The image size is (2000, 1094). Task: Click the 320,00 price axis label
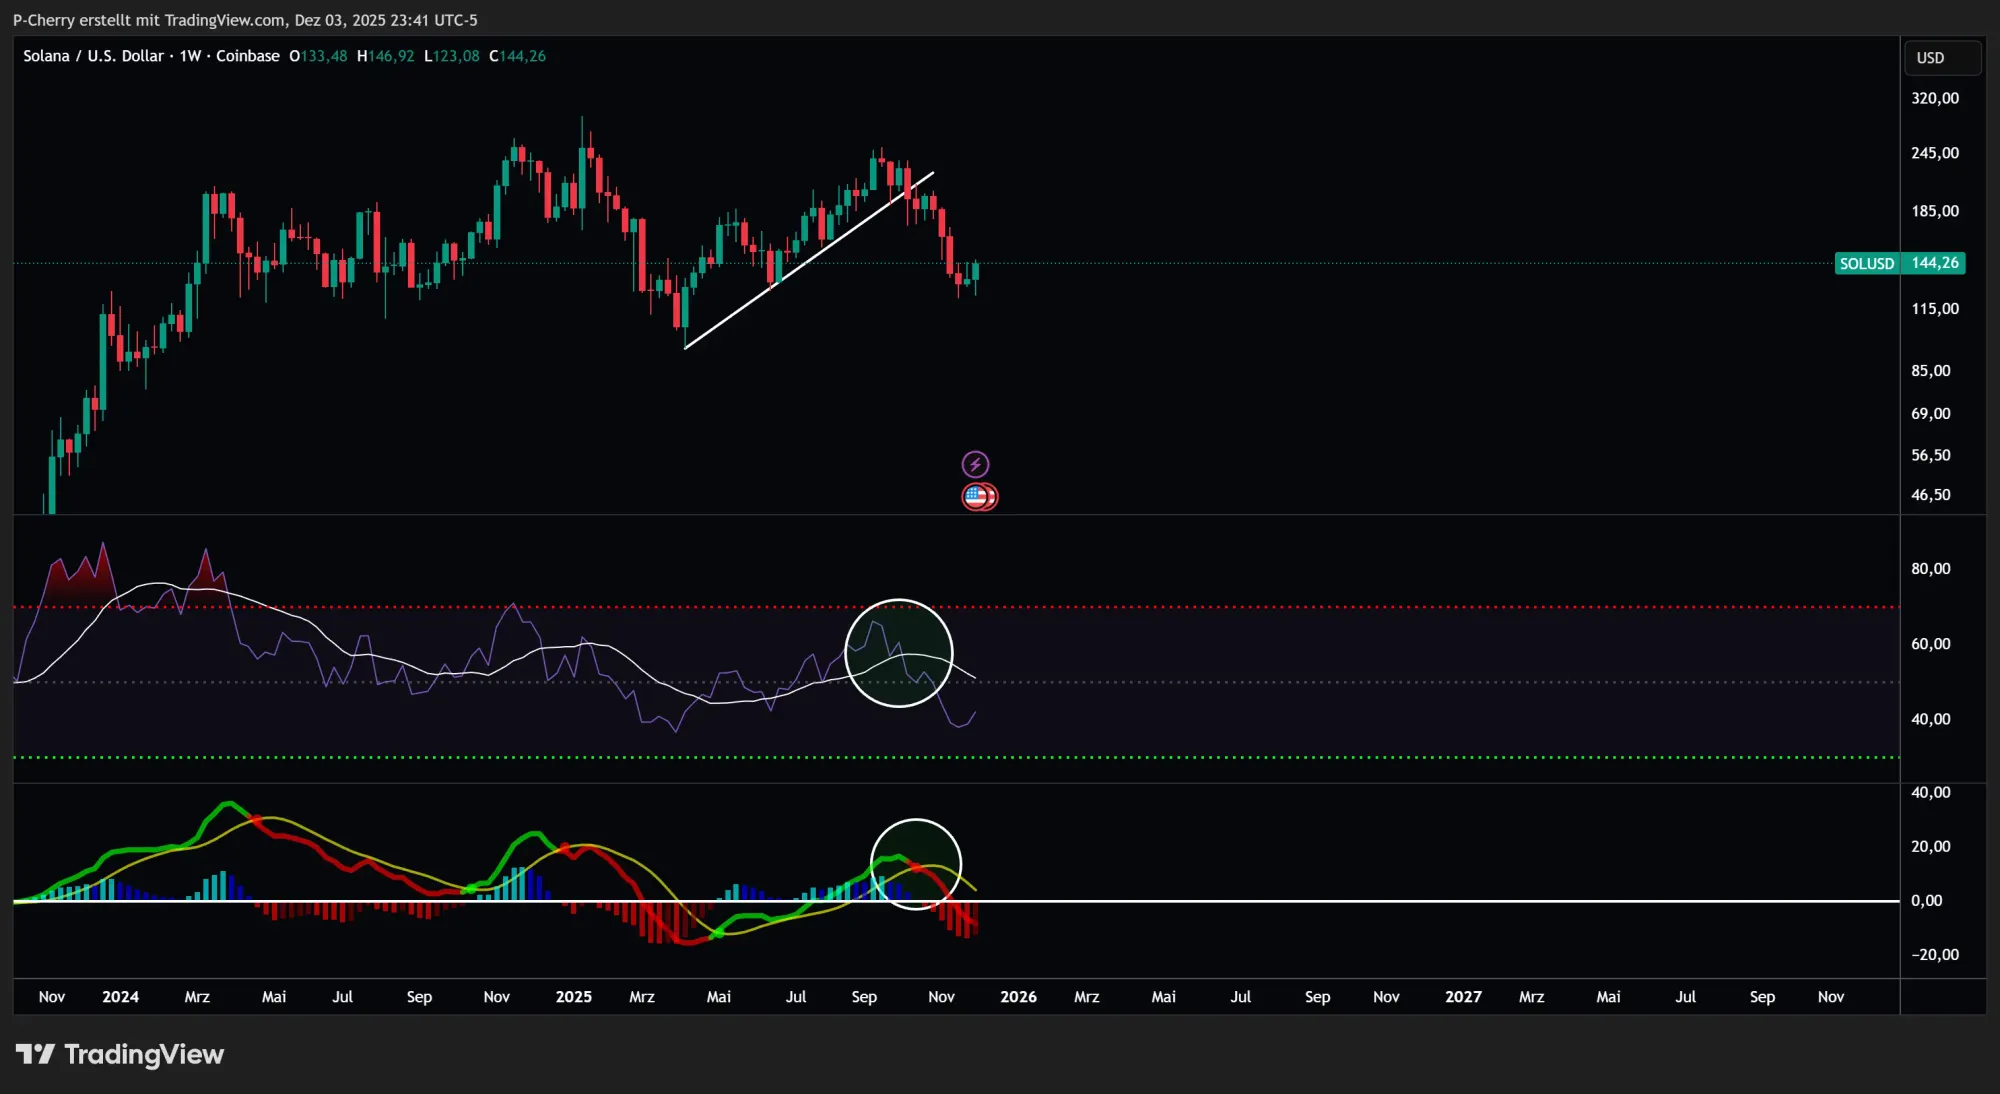tap(1935, 99)
